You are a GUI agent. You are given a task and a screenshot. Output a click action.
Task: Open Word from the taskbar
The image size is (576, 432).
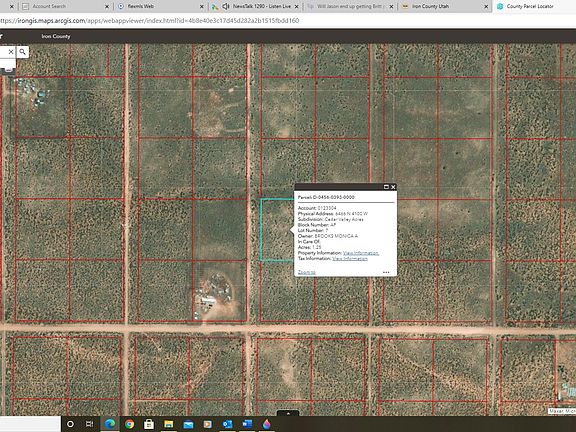click(x=247, y=424)
